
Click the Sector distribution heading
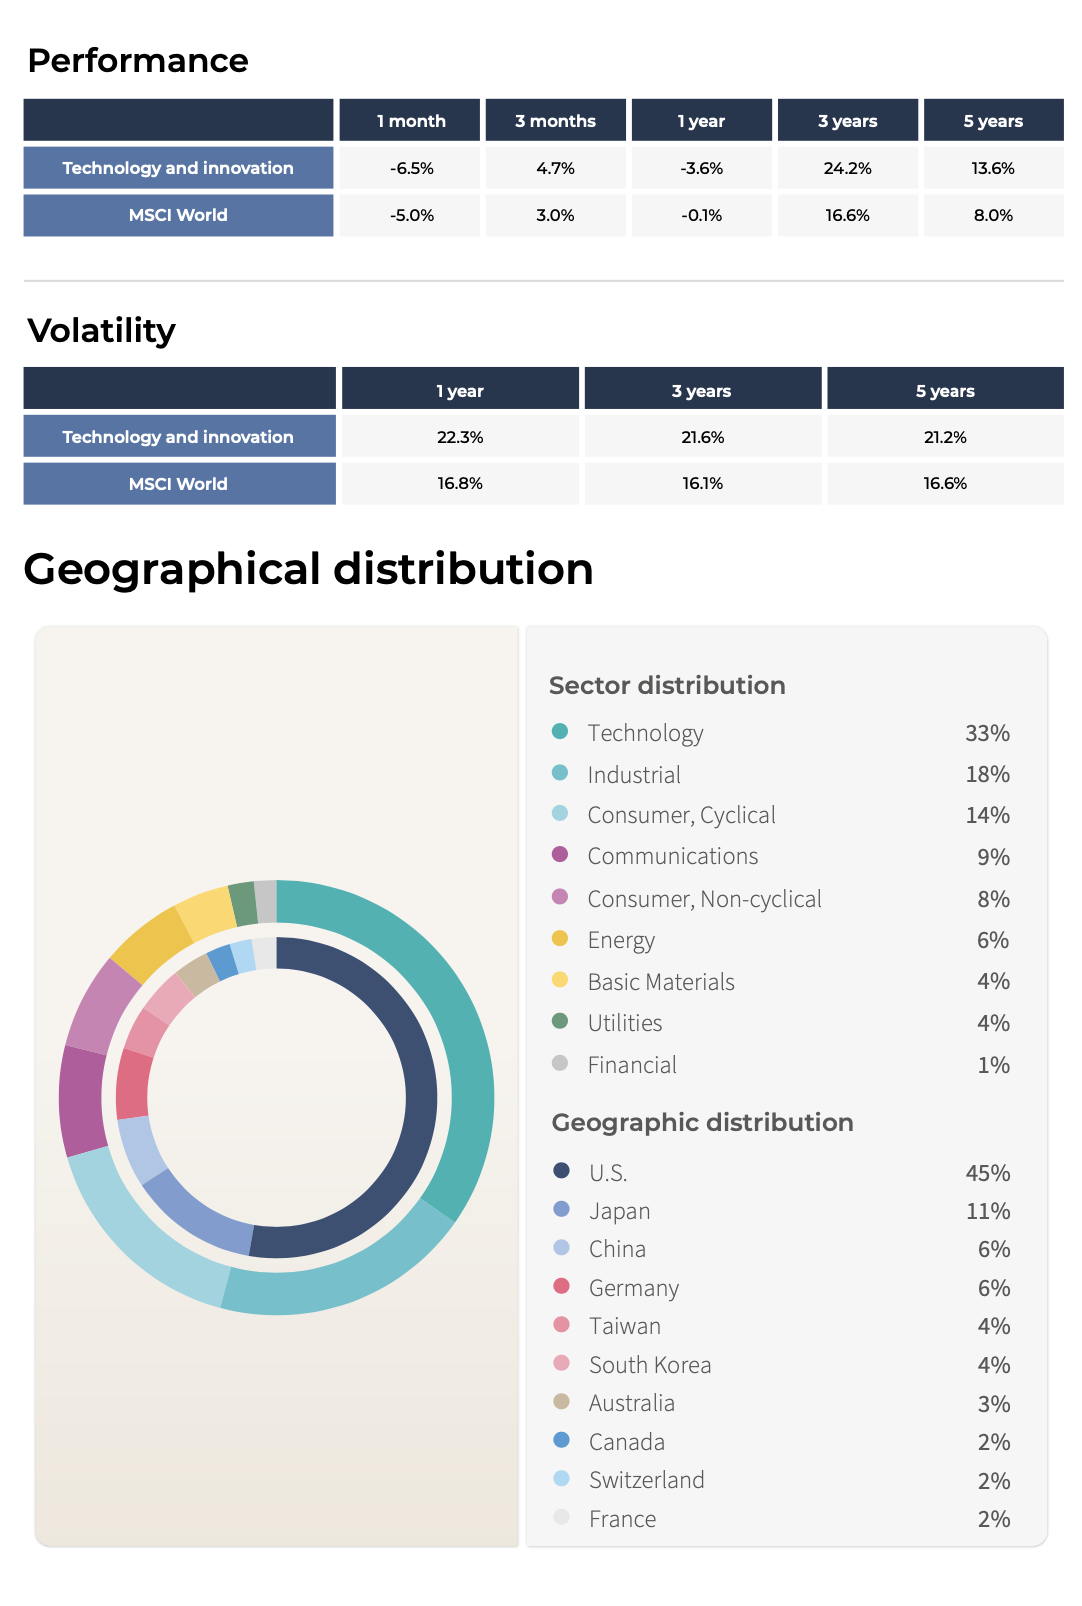click(667, 686)
